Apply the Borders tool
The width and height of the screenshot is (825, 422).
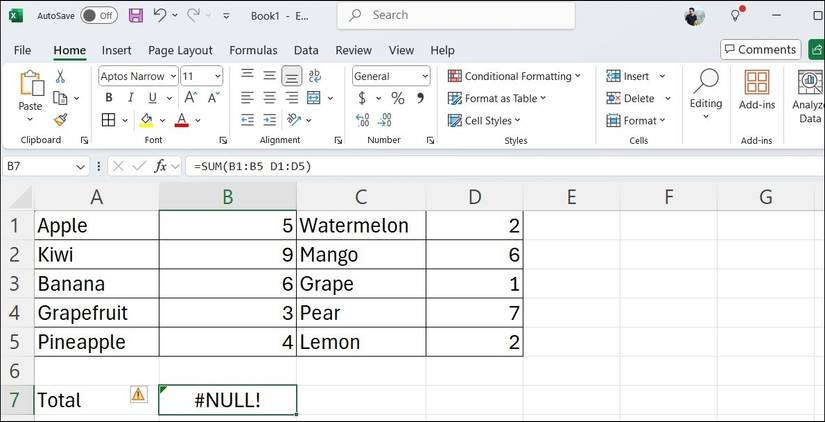109,120
